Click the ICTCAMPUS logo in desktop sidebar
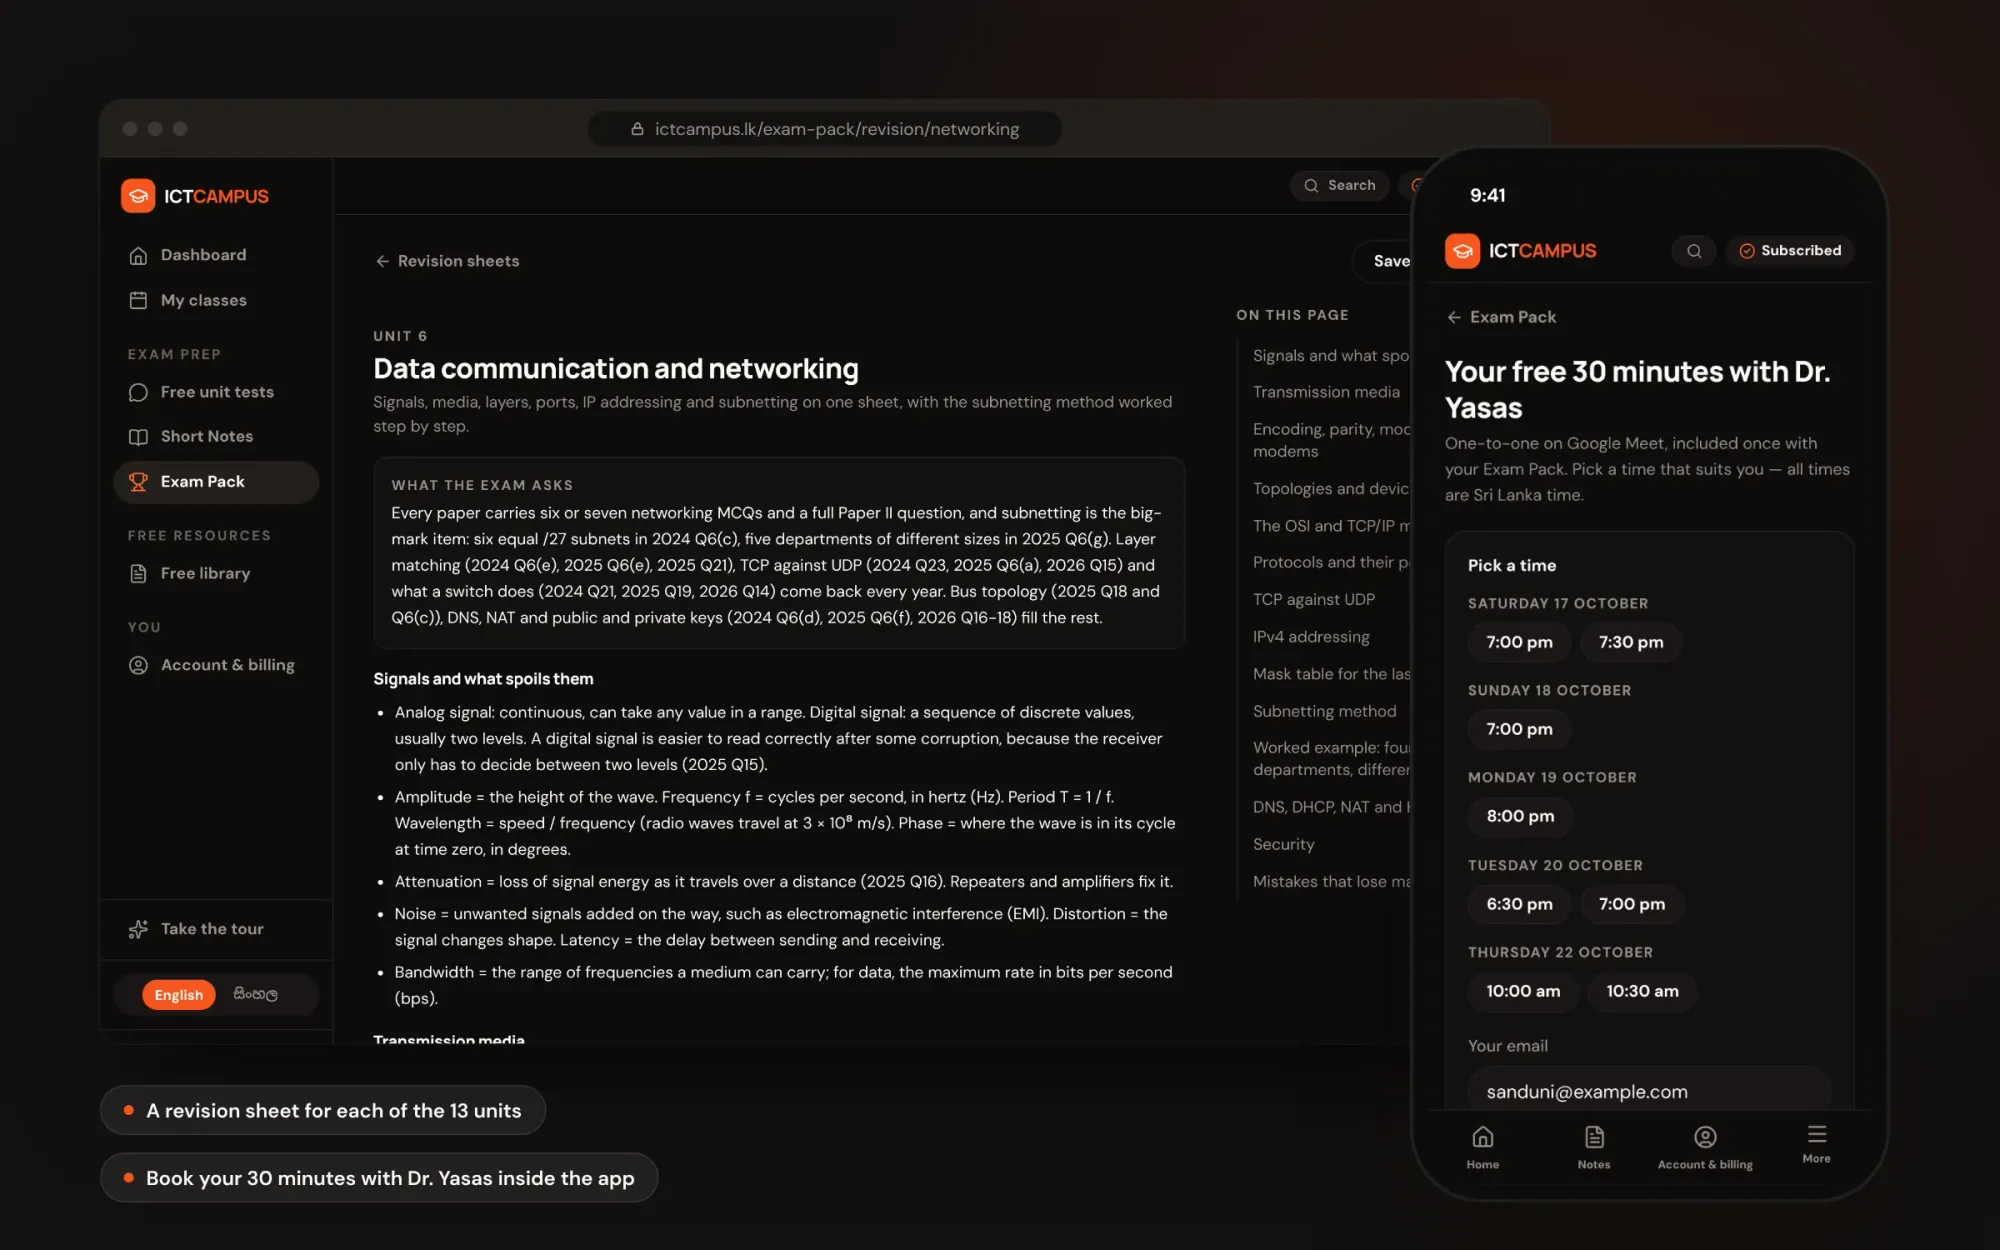This screenshot has height=1250, width=2000. [195, 196]
